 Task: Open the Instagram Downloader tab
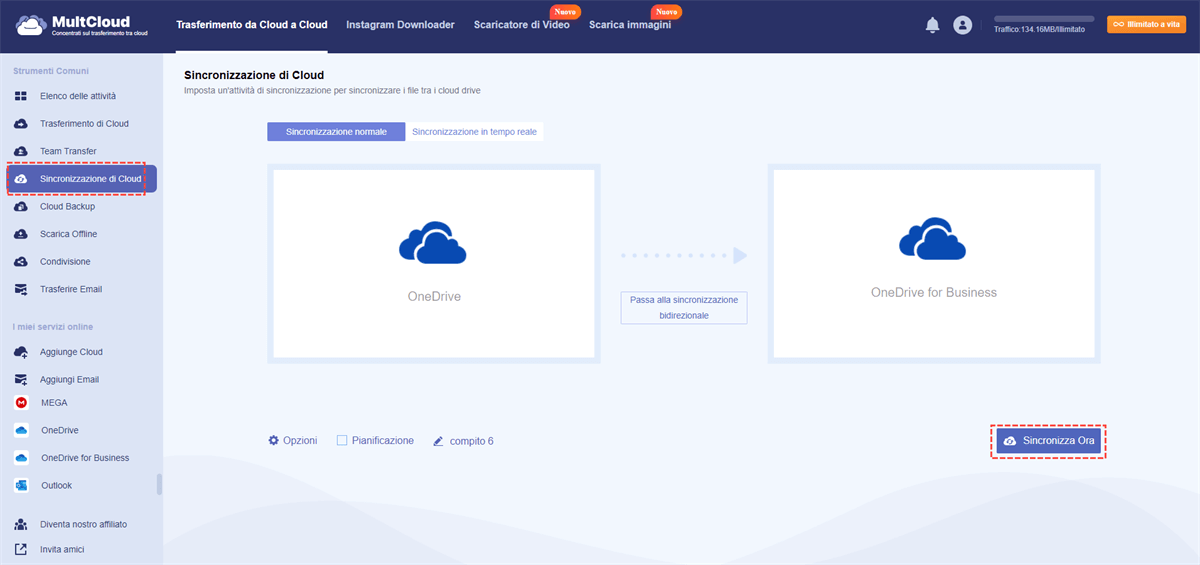click(x=400, y=24)
